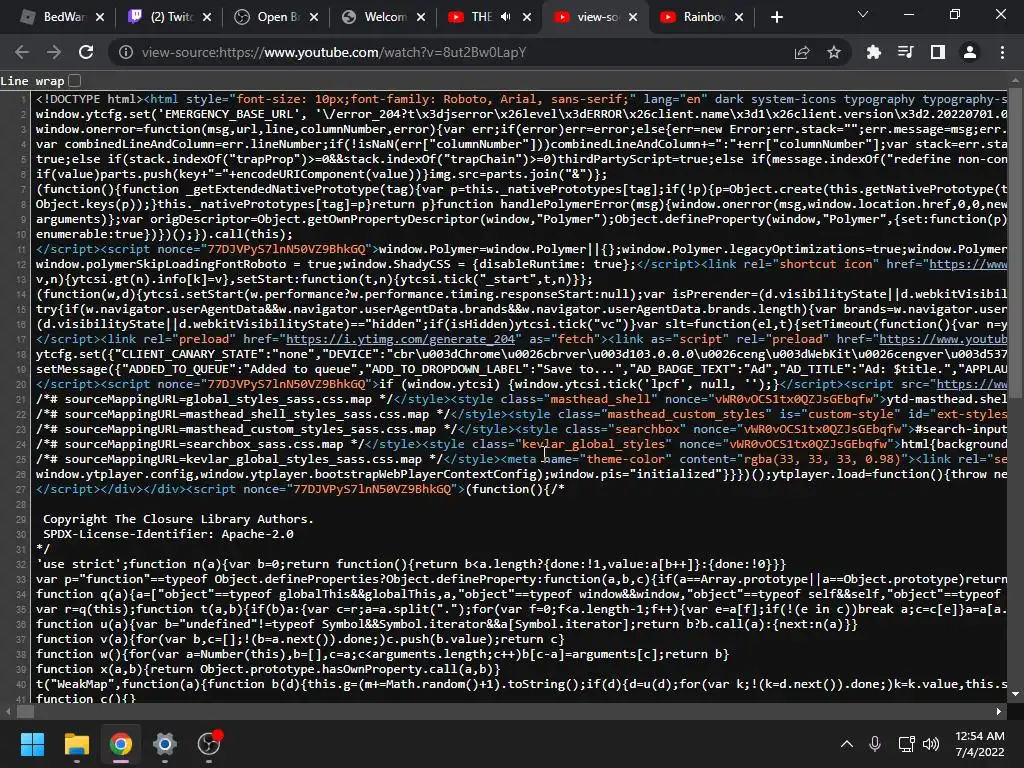
Task: Open Chrome's three-dot menu
Action: click(1002, 52)
